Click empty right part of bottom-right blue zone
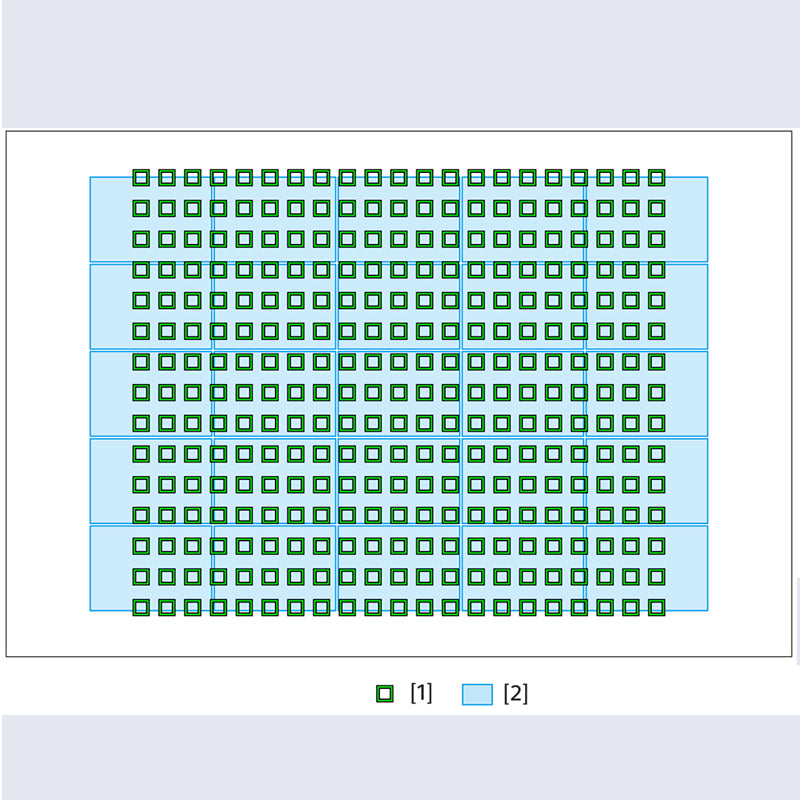 tap(687, 568)
